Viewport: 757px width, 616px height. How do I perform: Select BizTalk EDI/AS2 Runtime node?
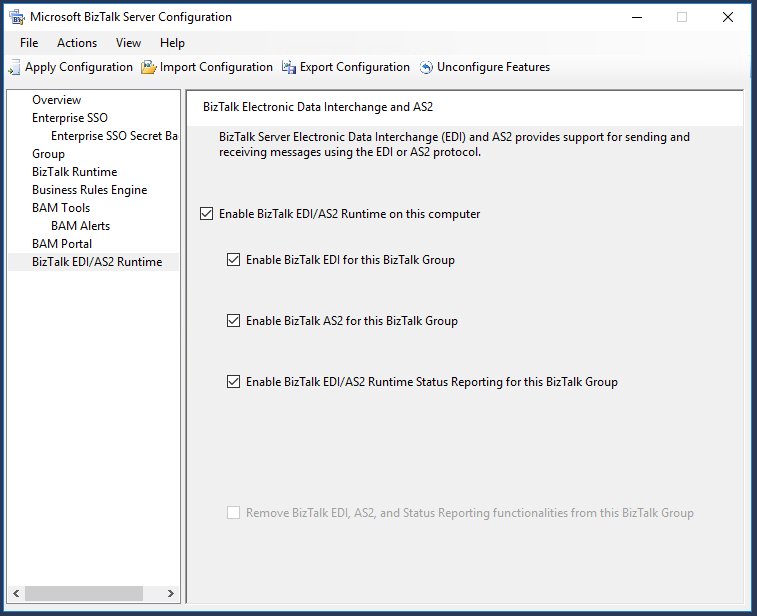coord(97,262)
